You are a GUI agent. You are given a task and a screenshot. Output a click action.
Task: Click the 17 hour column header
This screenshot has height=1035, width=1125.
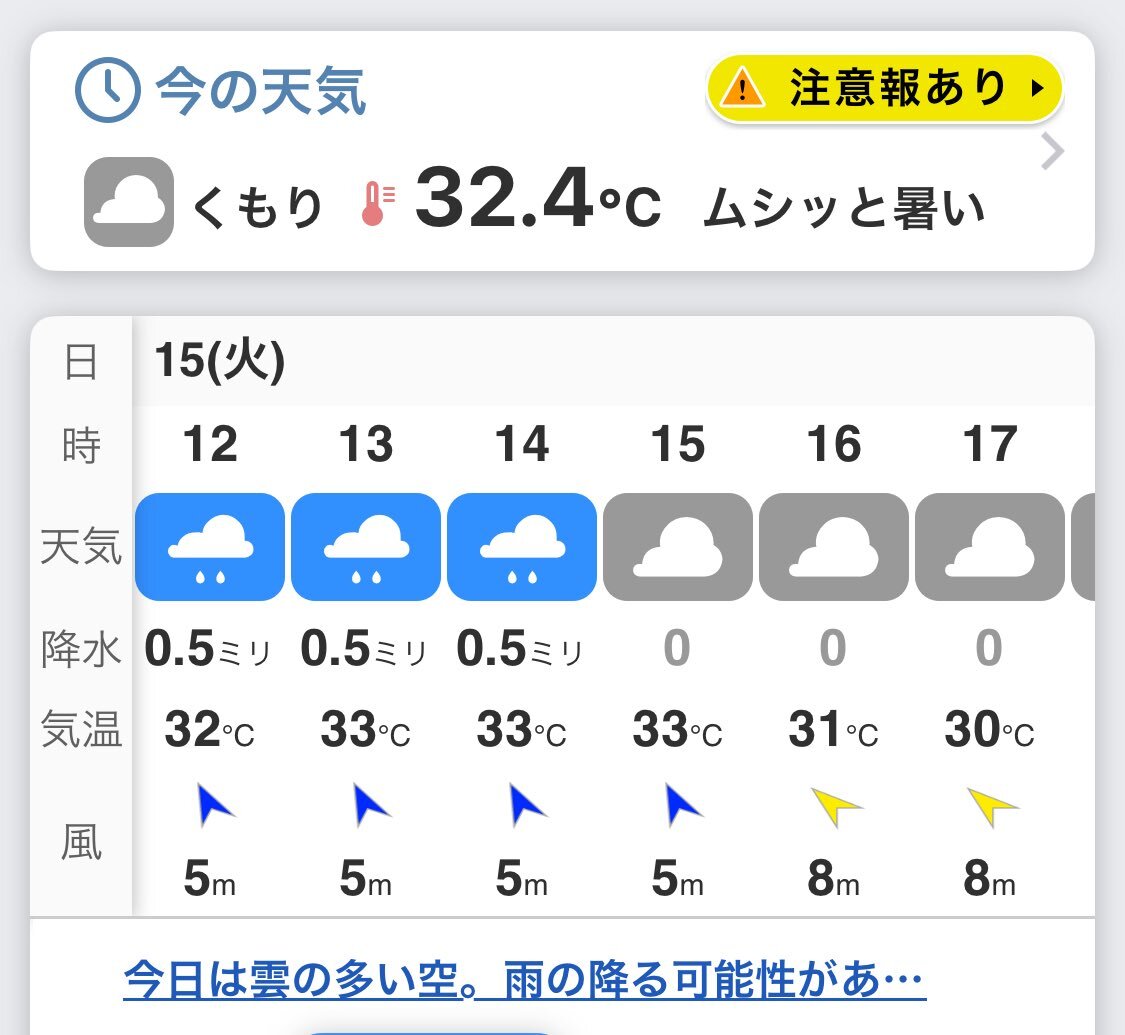[989, 444]
